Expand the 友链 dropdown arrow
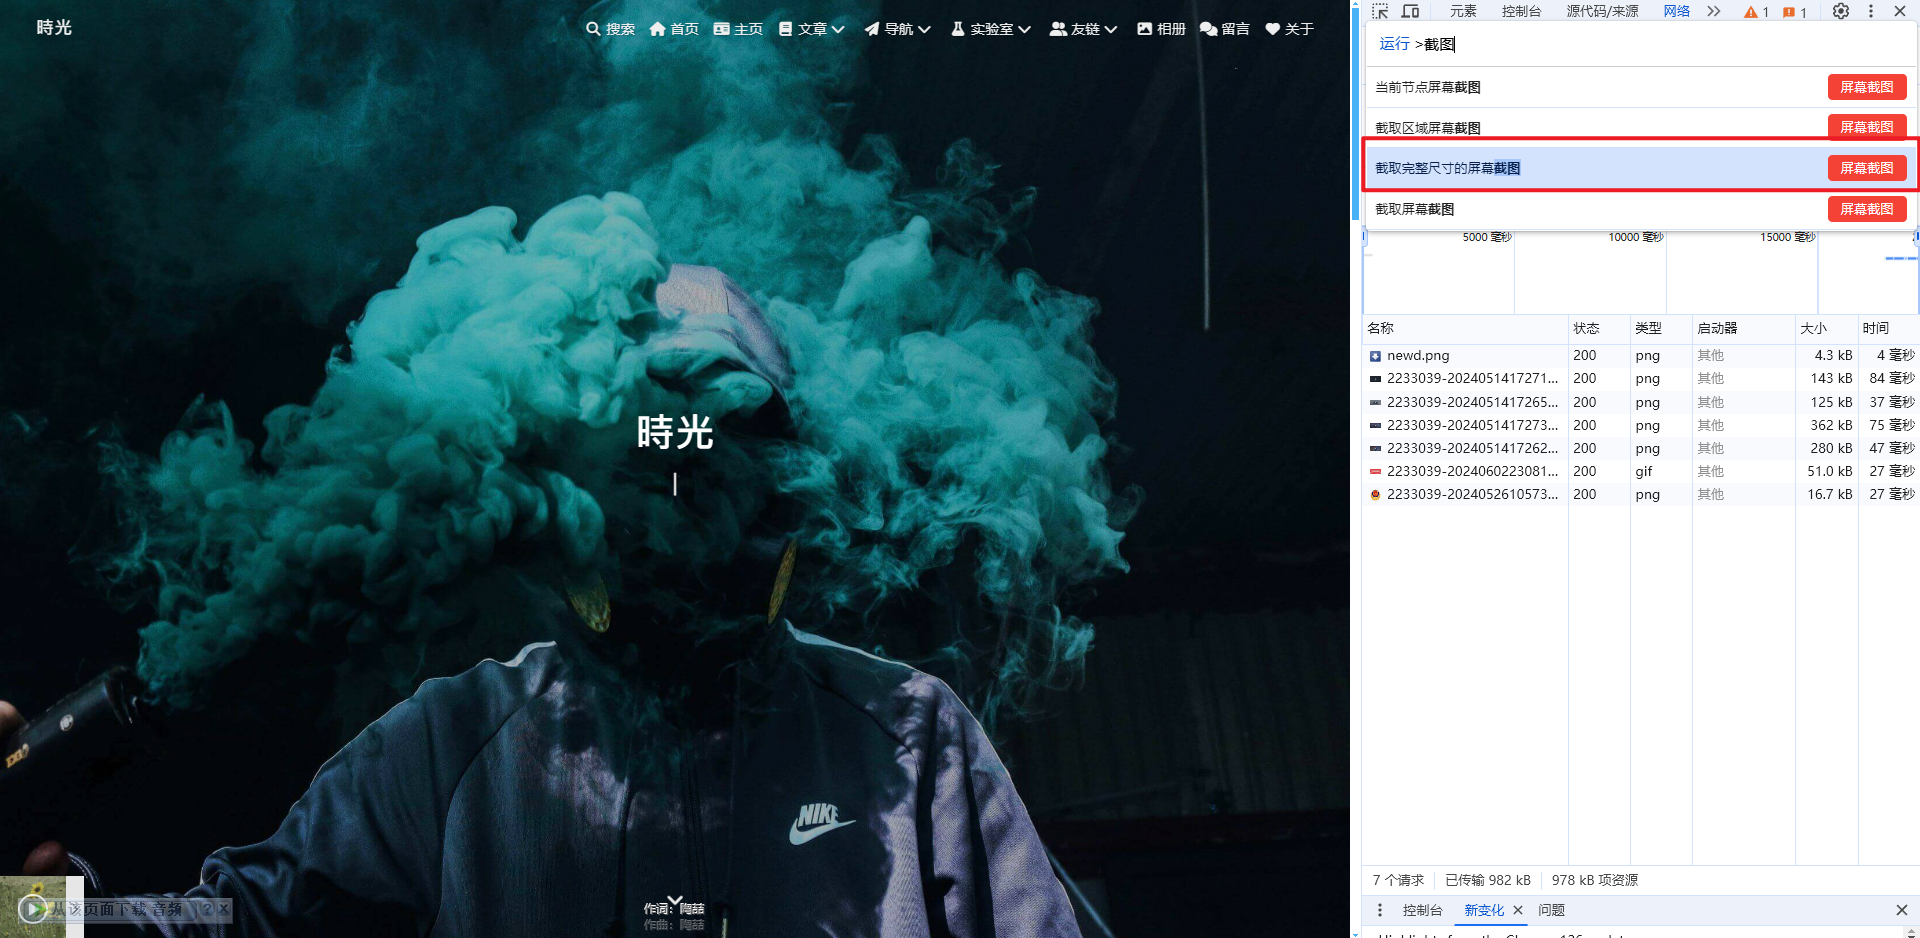Viewport: 1920px width, 938px height. [x=1110, y=29]
